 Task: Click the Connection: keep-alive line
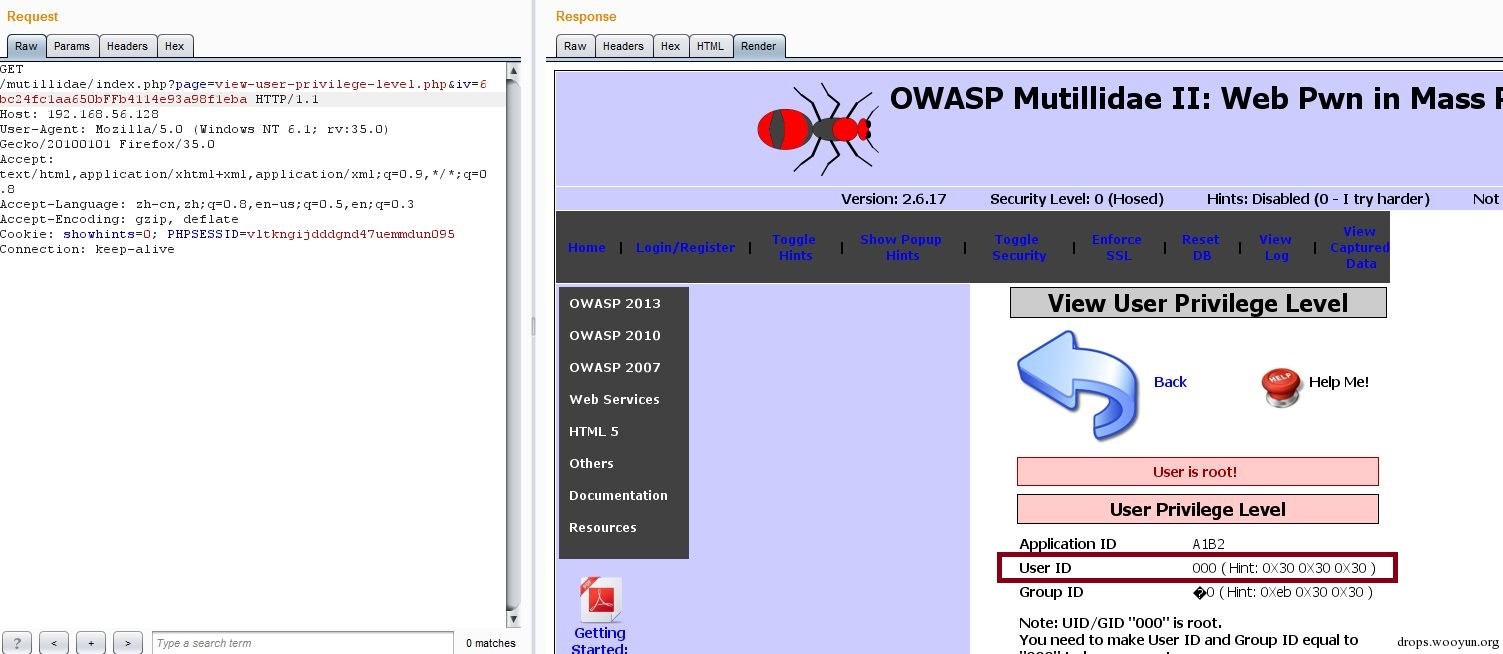point(87,249)
